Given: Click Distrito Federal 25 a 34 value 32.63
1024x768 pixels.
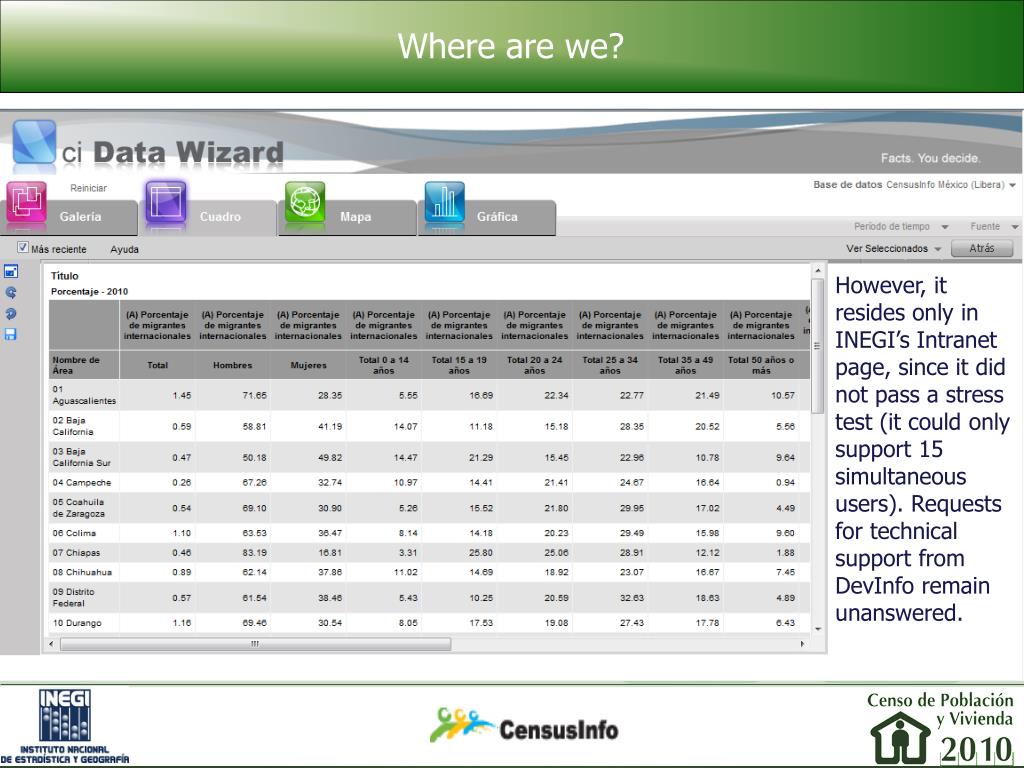Looking at the screenshot, I should (632, 598).
